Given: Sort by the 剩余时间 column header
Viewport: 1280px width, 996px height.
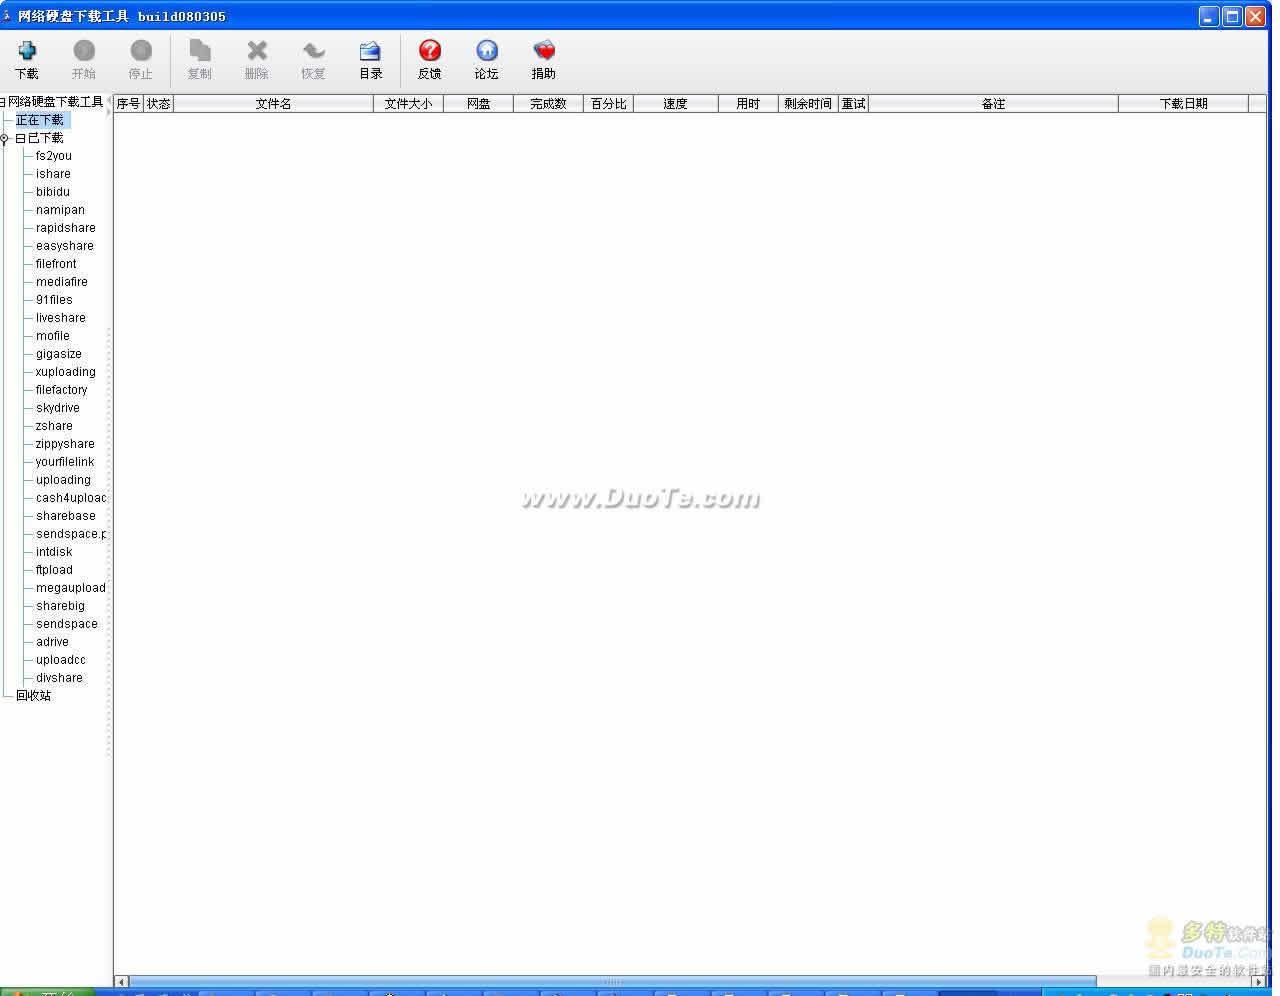Looking at the screenshot, I should point(809,104).
